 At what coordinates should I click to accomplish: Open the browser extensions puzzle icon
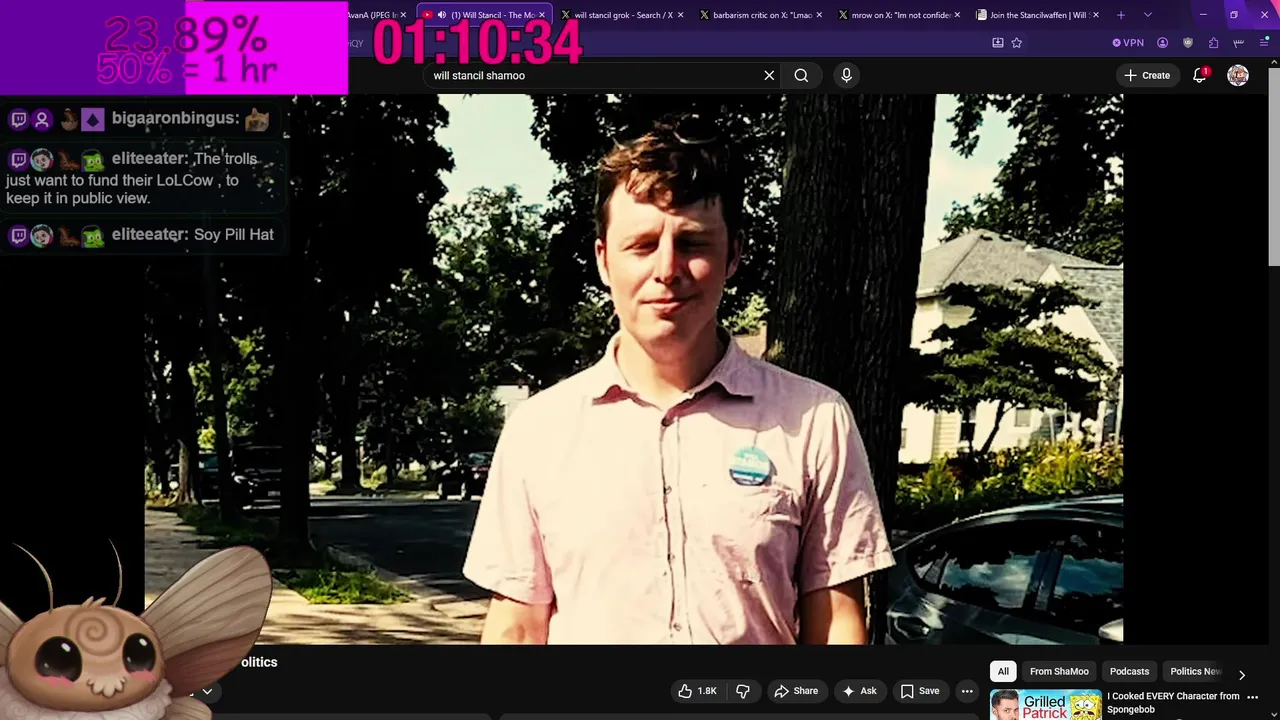pyautogui.click(x=1213, y=43)
